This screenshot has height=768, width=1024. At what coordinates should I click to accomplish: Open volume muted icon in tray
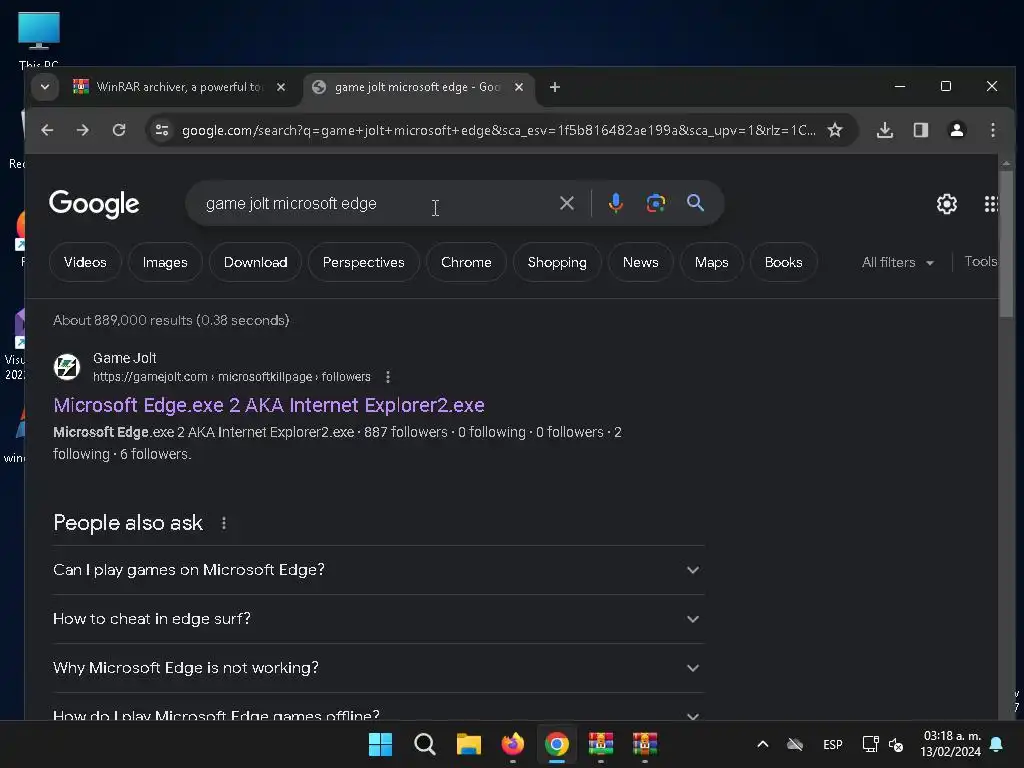pyautogui.click(x=896, y=744)
